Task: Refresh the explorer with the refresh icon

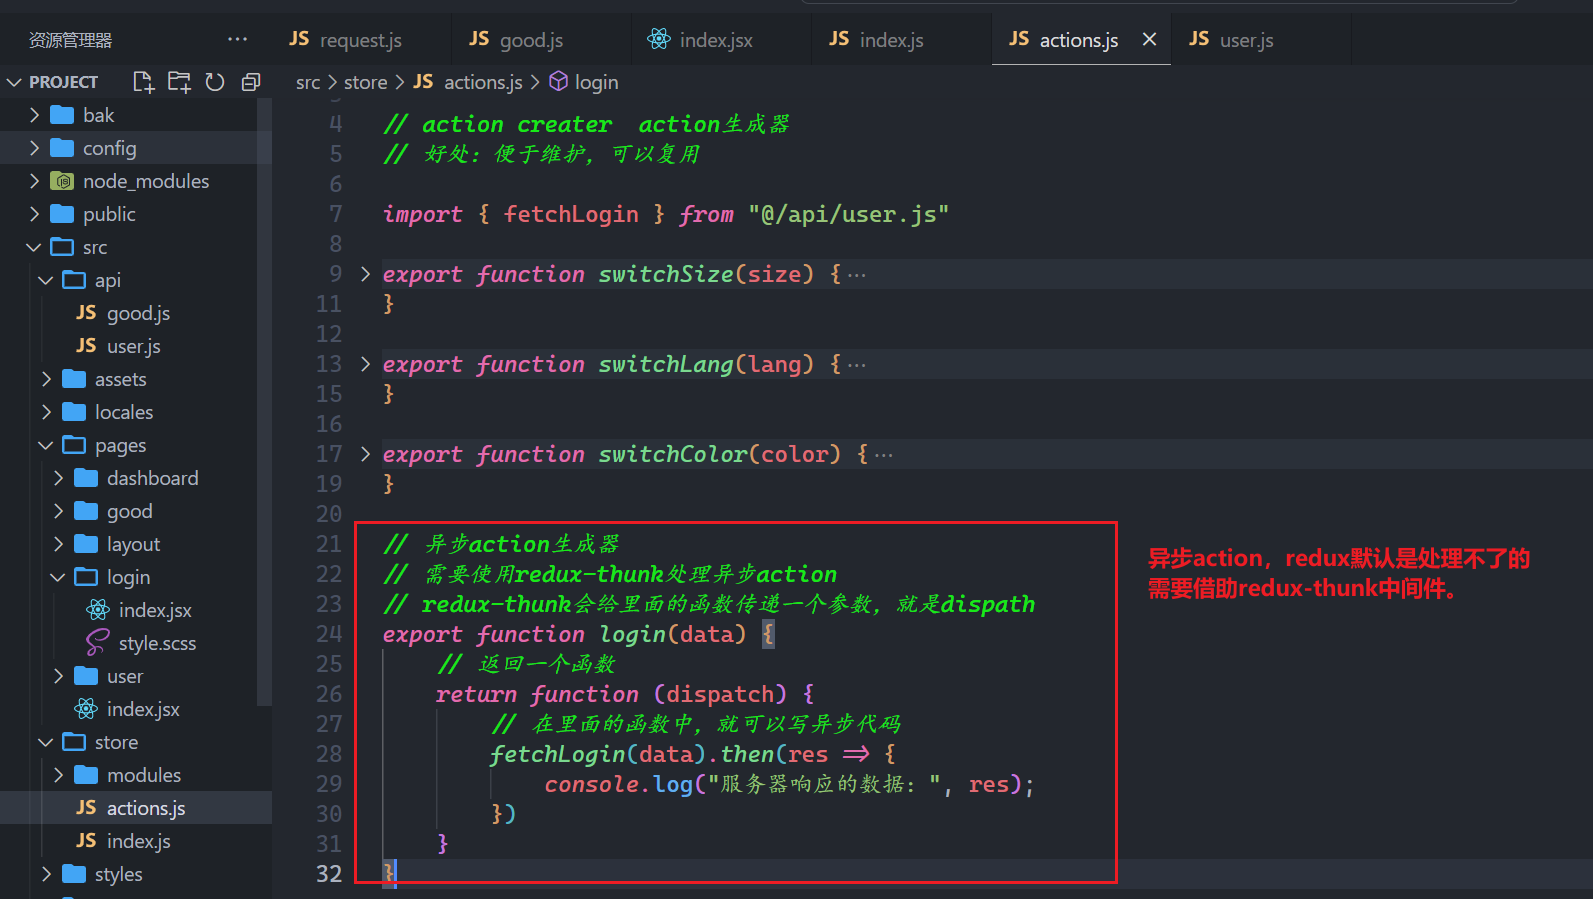Action: tap(215, 82)
